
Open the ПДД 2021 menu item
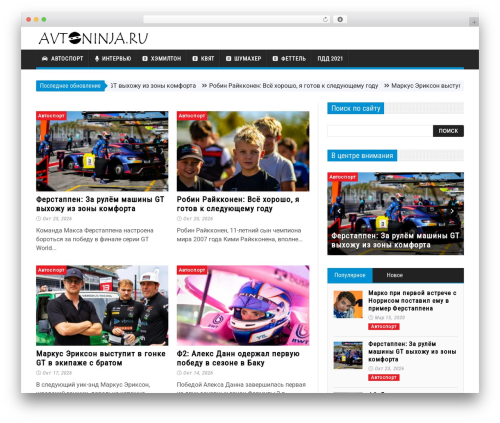click(x=330, y=59)
